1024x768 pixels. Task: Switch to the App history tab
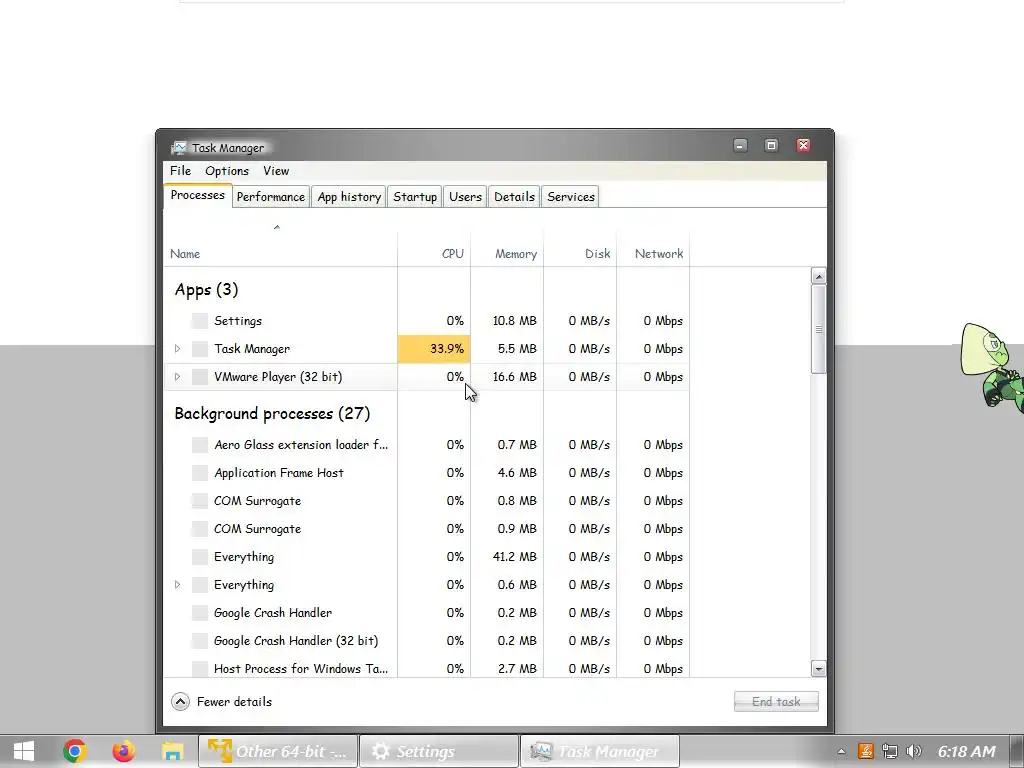(x=349, y=197)
